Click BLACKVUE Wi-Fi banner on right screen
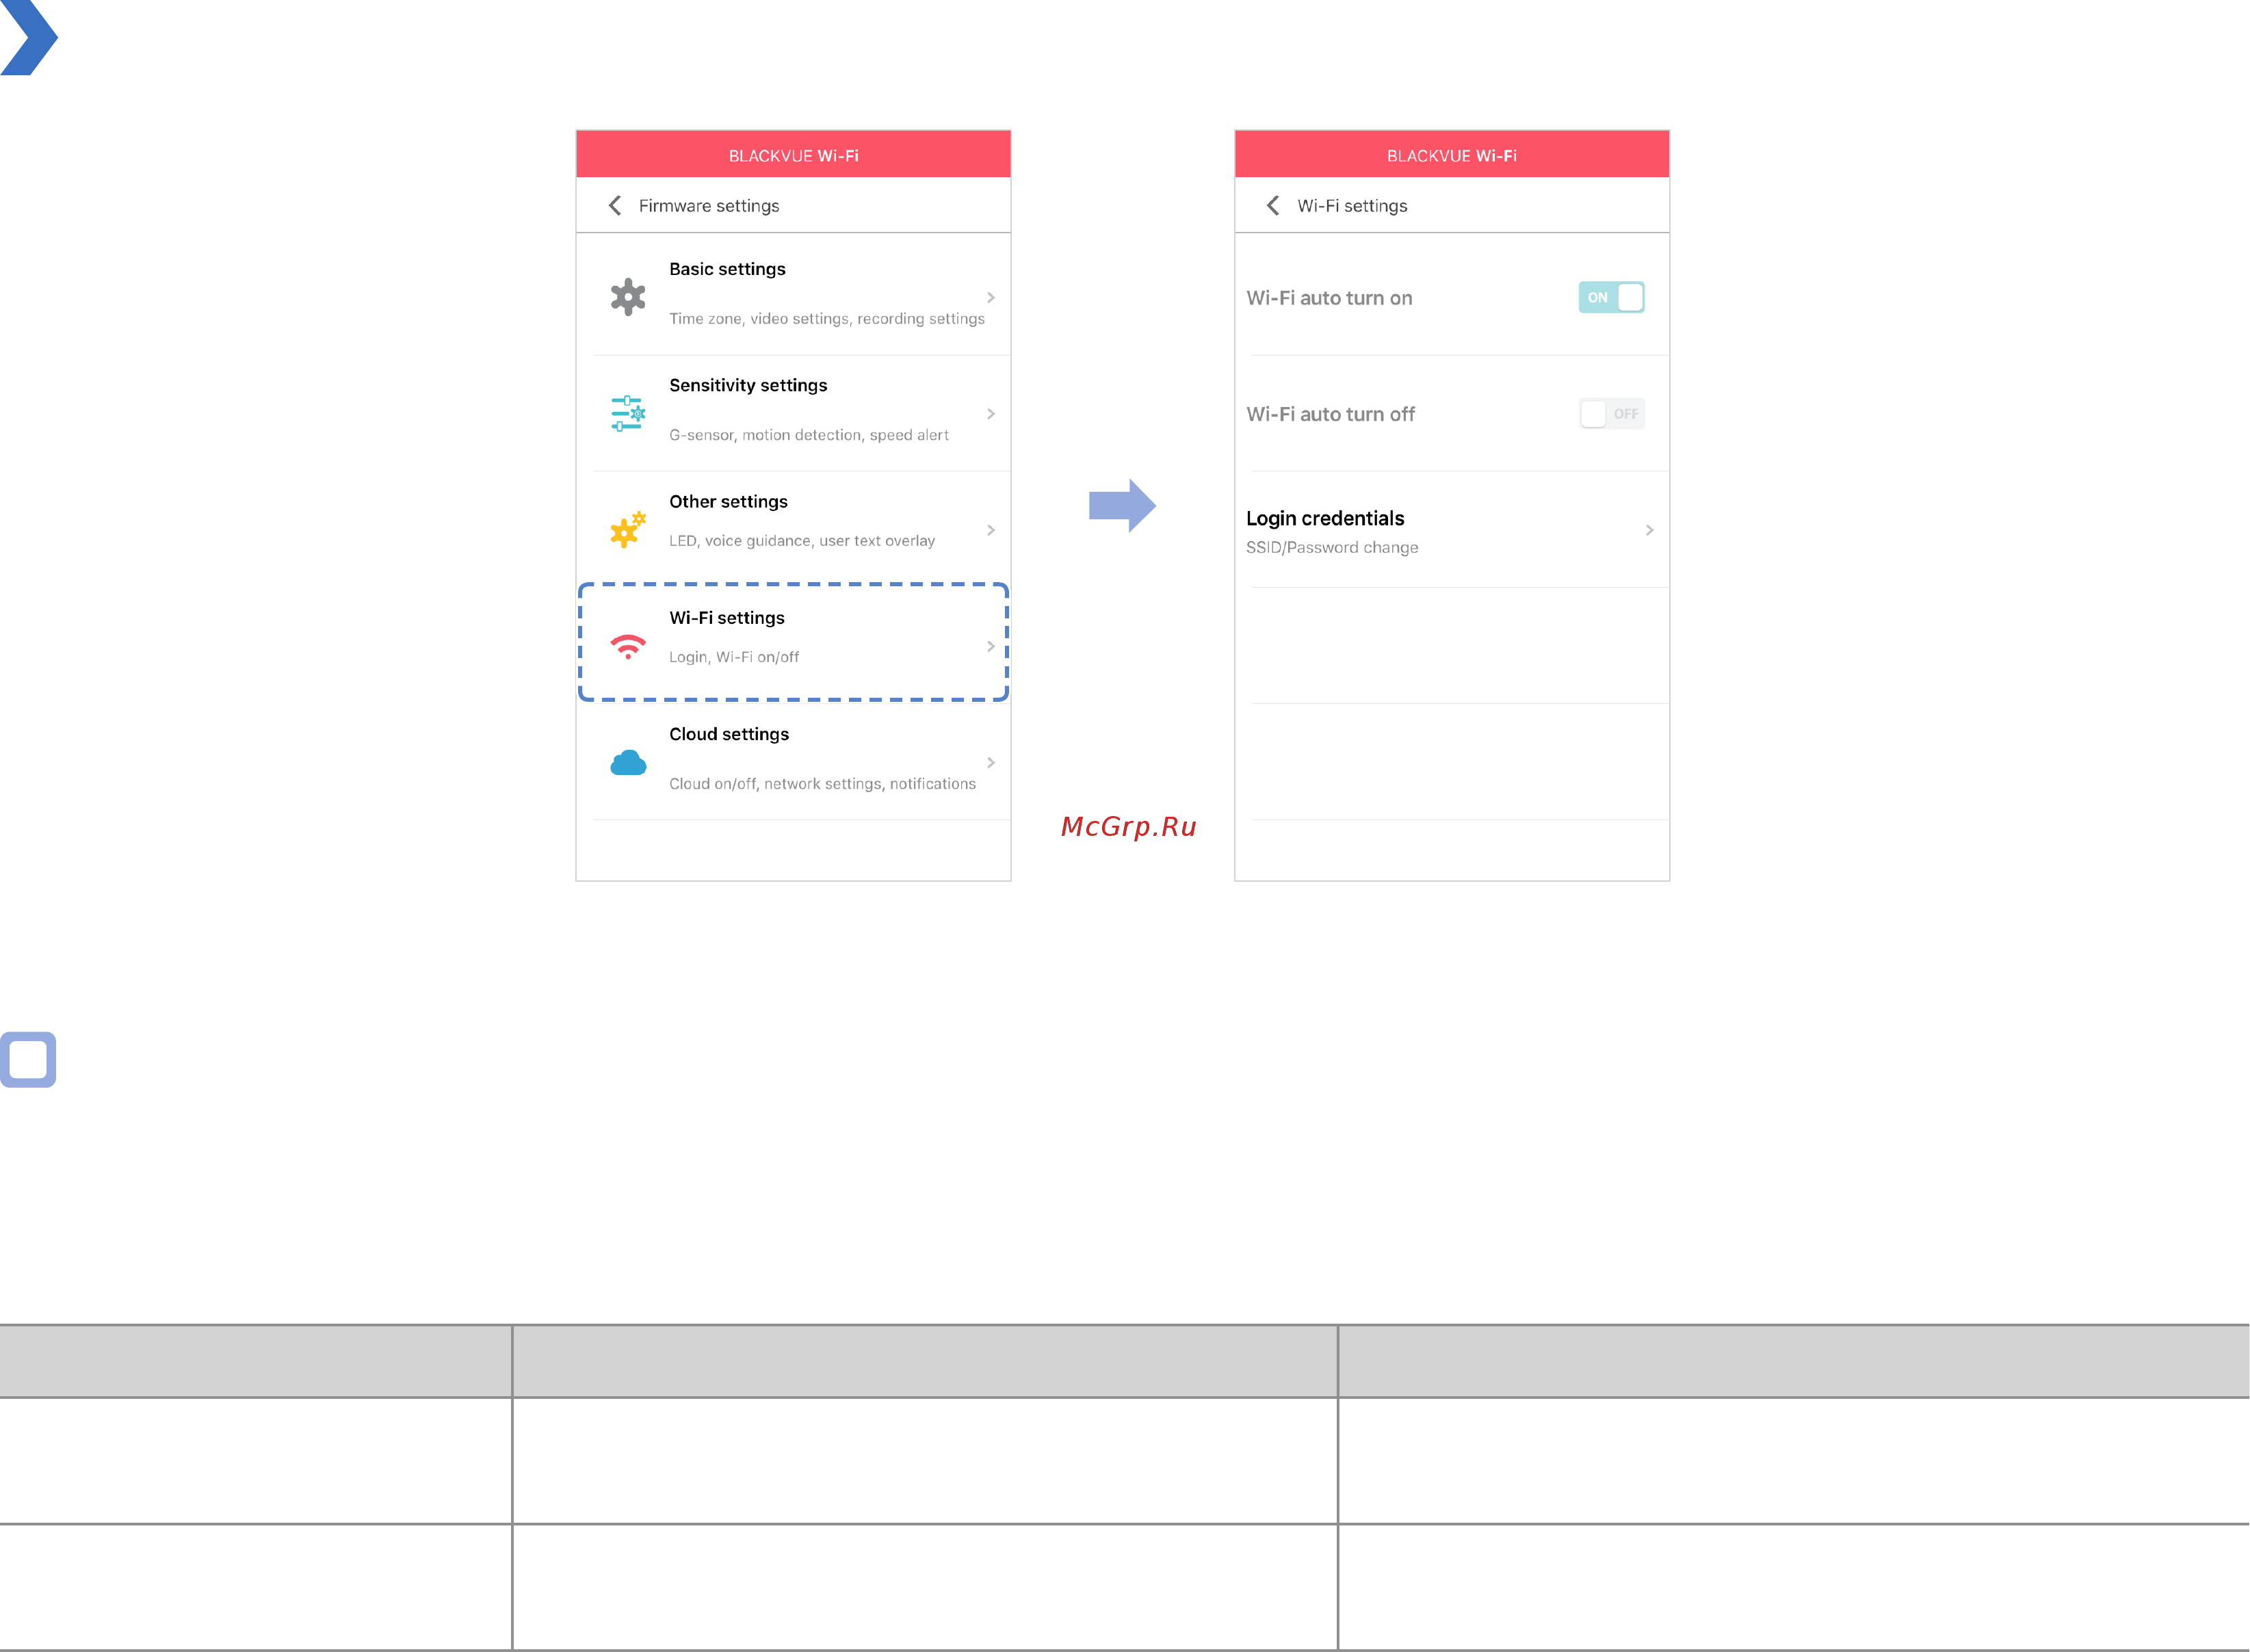This screenshot has width=2250, height=1652. (1452, 155)
